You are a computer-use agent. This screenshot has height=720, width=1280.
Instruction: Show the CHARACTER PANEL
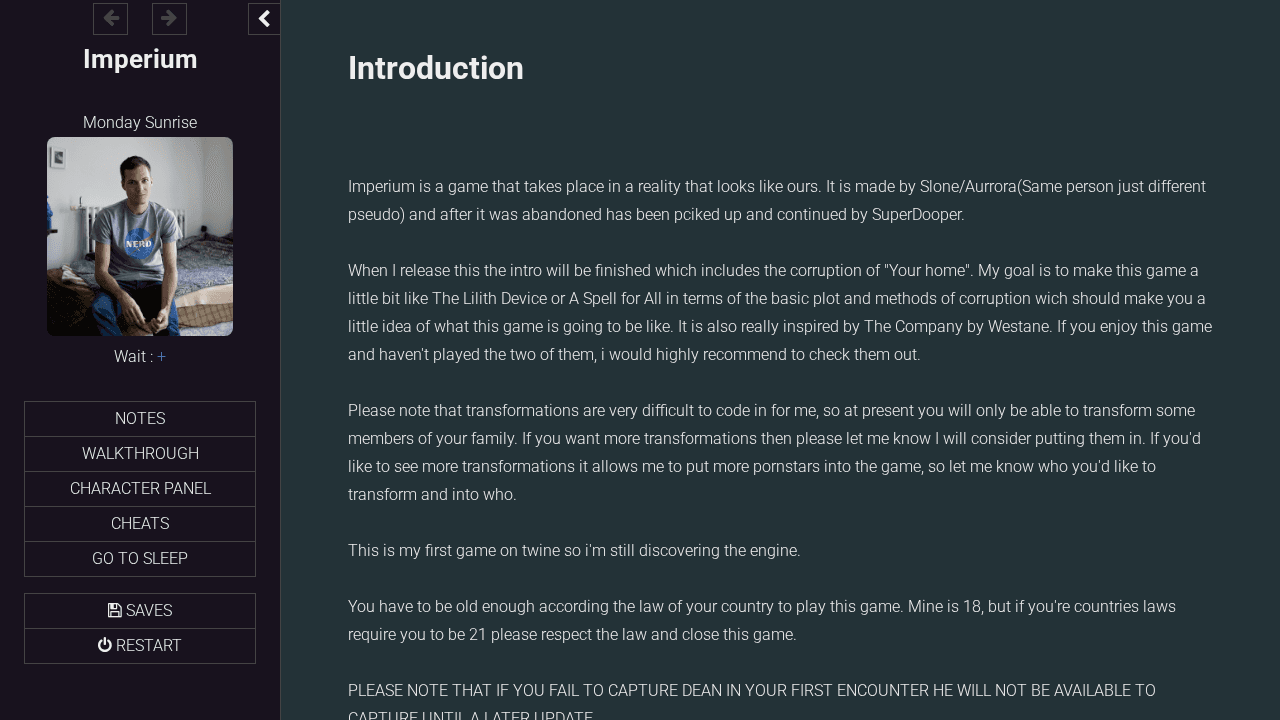click(x=140, y=489)
